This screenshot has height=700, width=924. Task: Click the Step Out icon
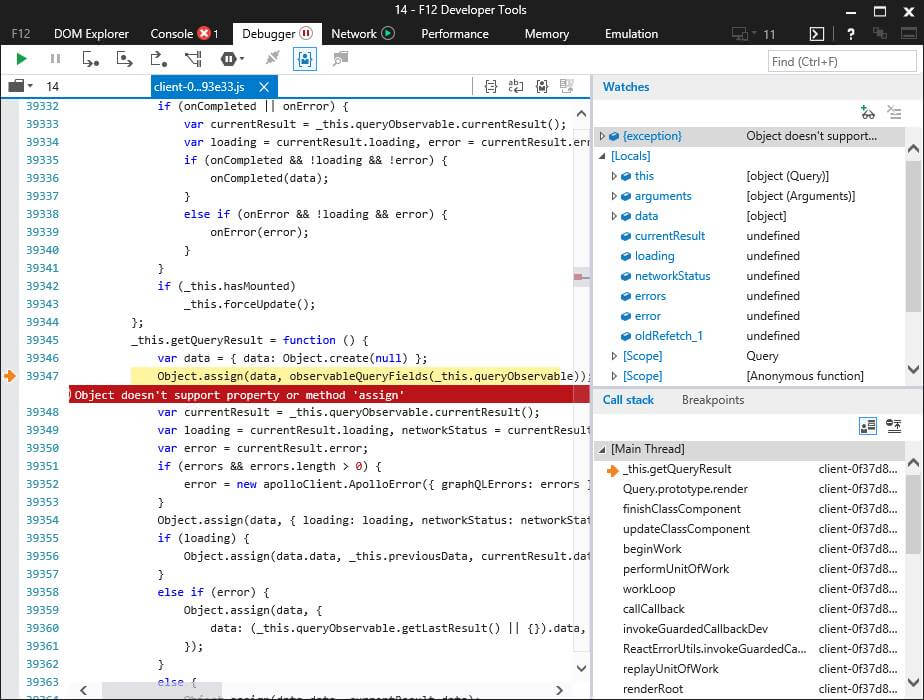coord(159,59)
